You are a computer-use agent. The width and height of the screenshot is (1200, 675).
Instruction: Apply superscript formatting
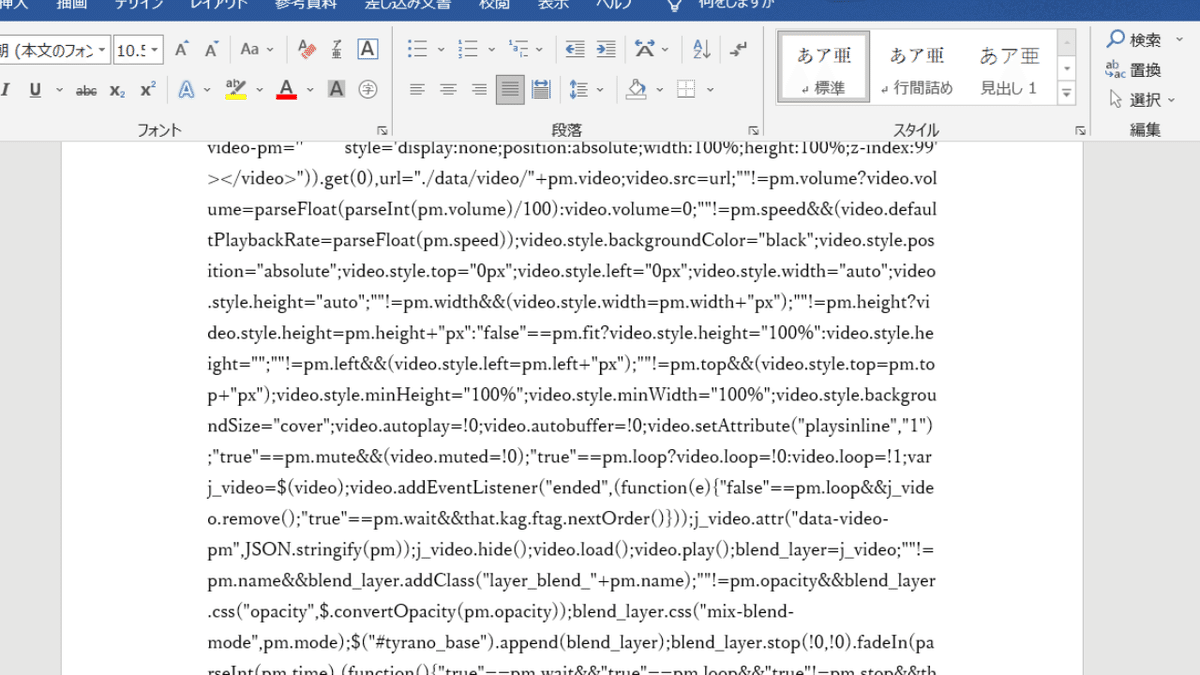click(147, 90)
